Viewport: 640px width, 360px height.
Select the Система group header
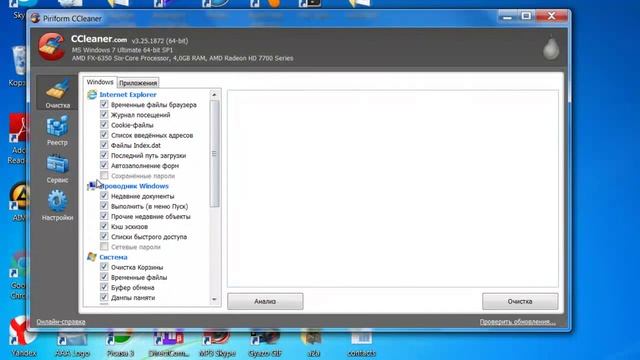point(113,257)
